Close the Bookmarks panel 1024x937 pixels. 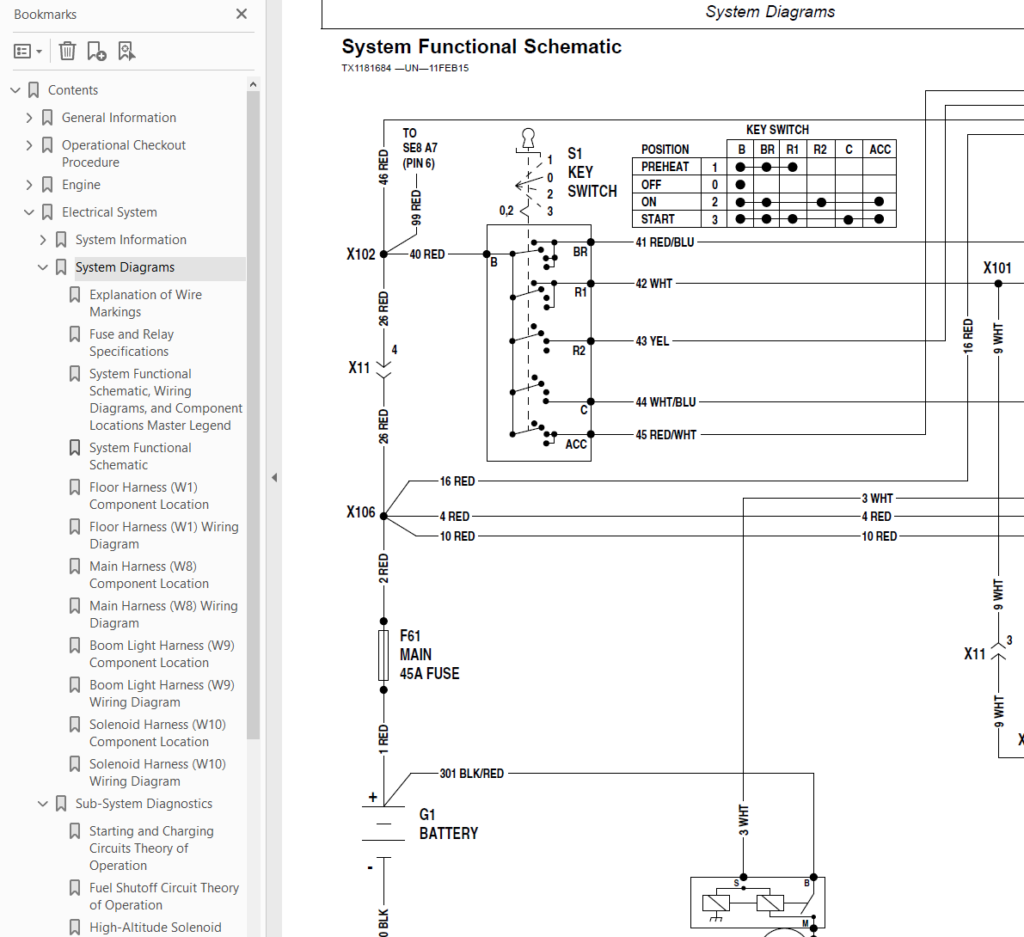coord(241,14)
